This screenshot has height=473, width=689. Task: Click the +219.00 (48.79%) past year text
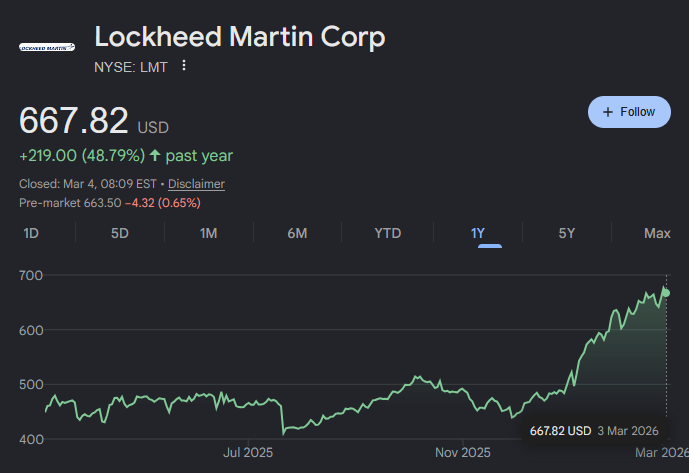click(126, 156)
